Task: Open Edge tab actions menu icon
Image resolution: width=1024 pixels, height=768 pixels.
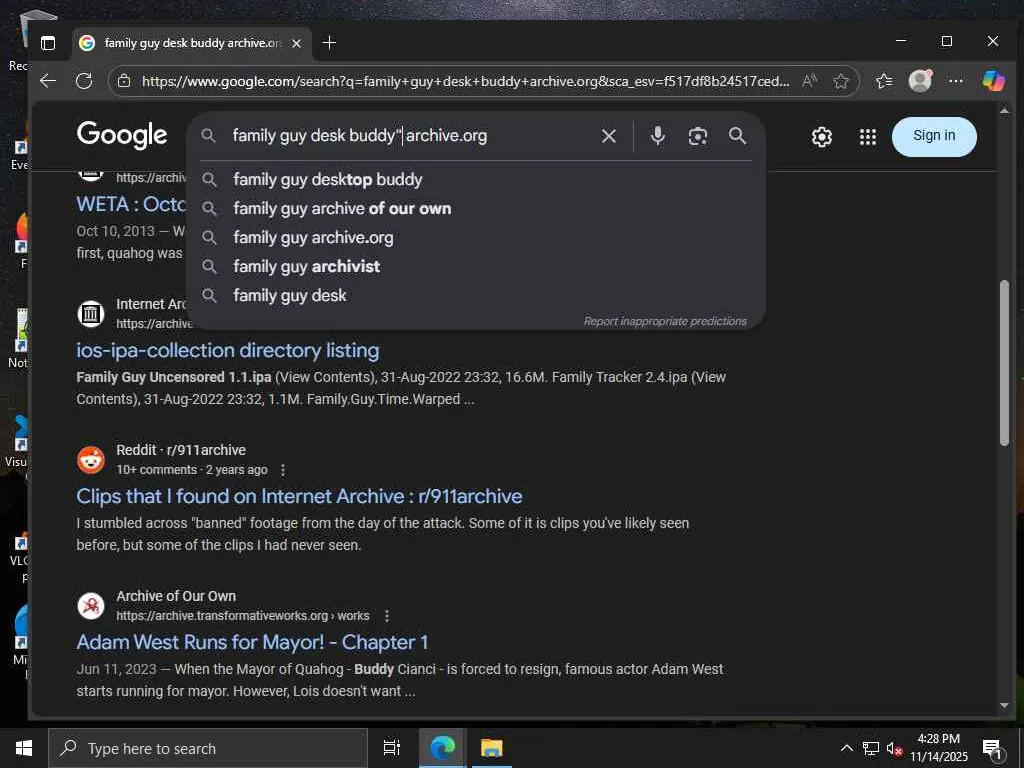Action: [x=48, y=43]
